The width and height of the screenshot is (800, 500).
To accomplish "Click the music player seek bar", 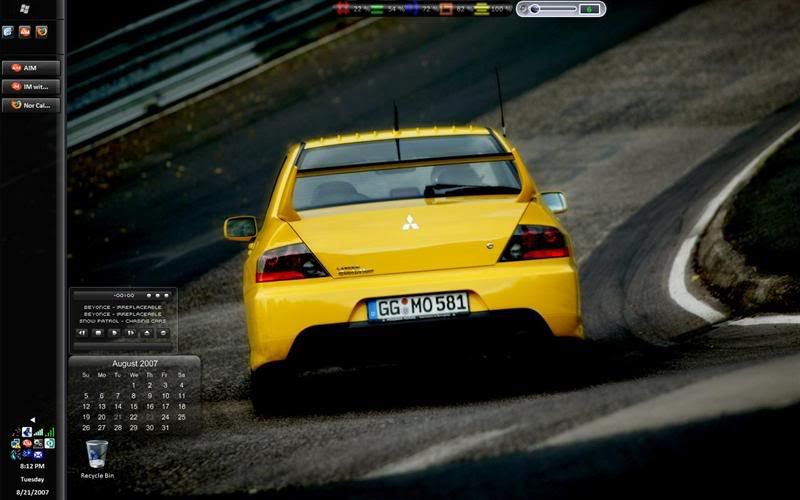I will coord(122,346).
